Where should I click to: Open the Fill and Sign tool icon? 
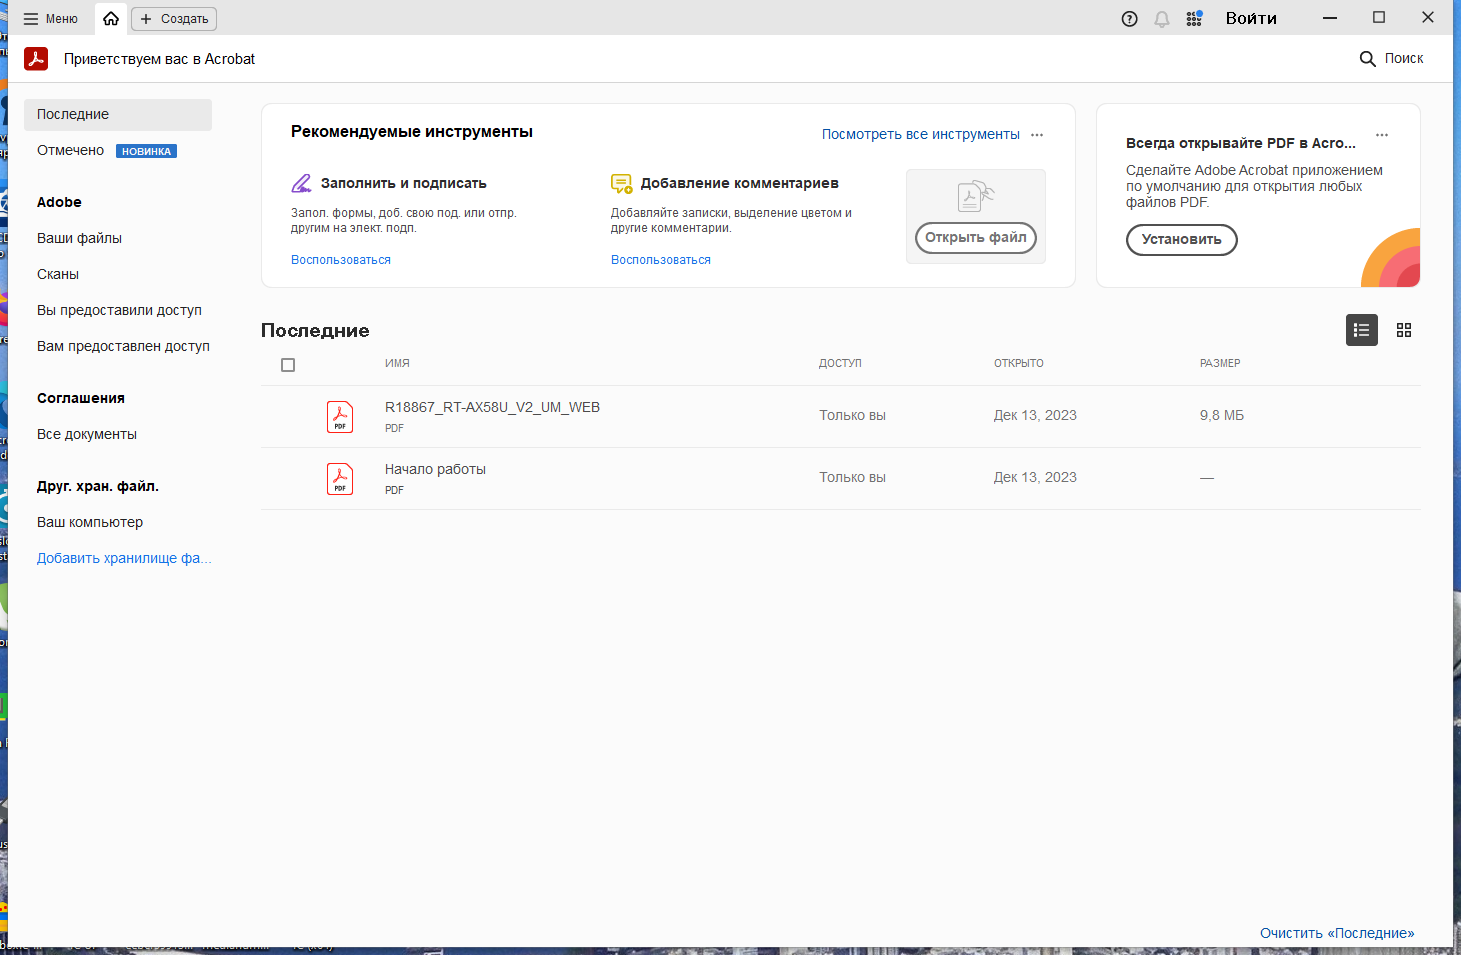tap(302, 183)
